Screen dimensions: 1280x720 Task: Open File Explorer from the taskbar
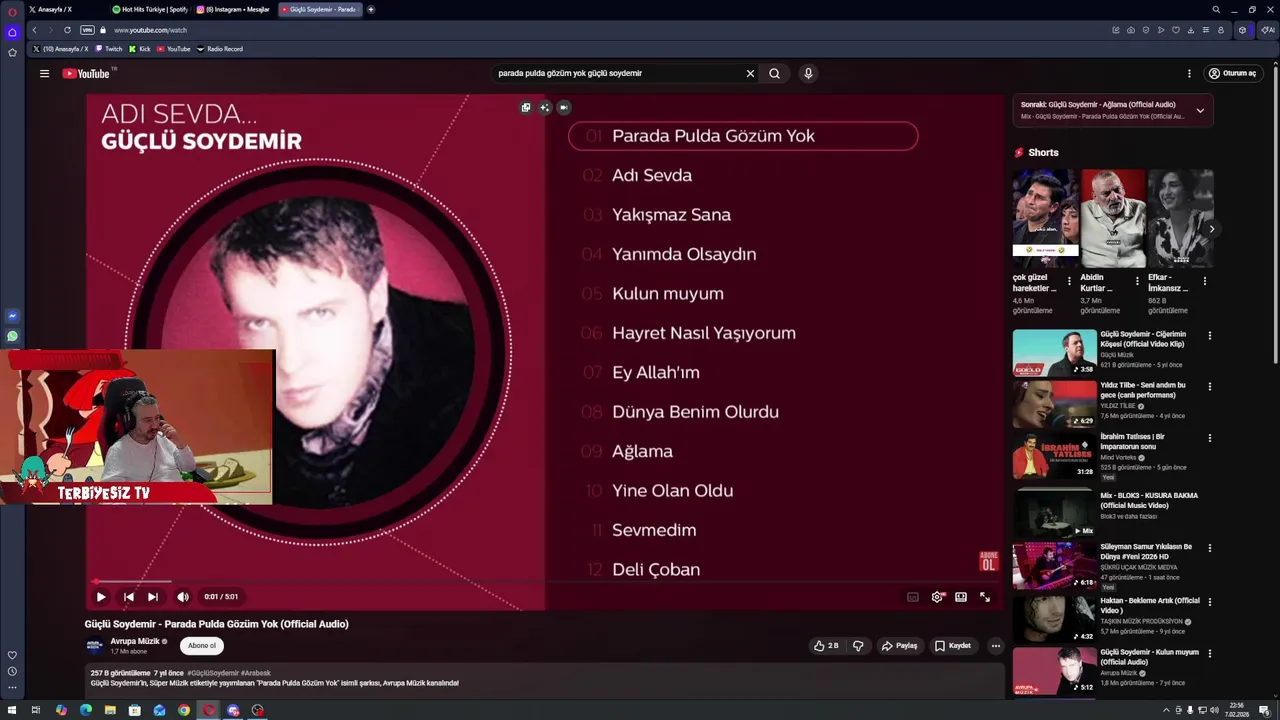[110, 710]
